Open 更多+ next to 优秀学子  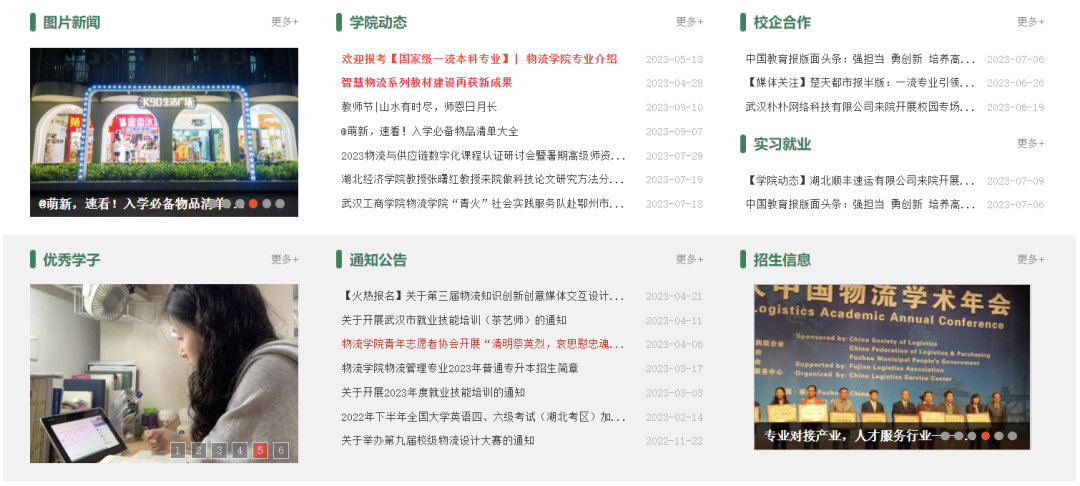point(284,260)
